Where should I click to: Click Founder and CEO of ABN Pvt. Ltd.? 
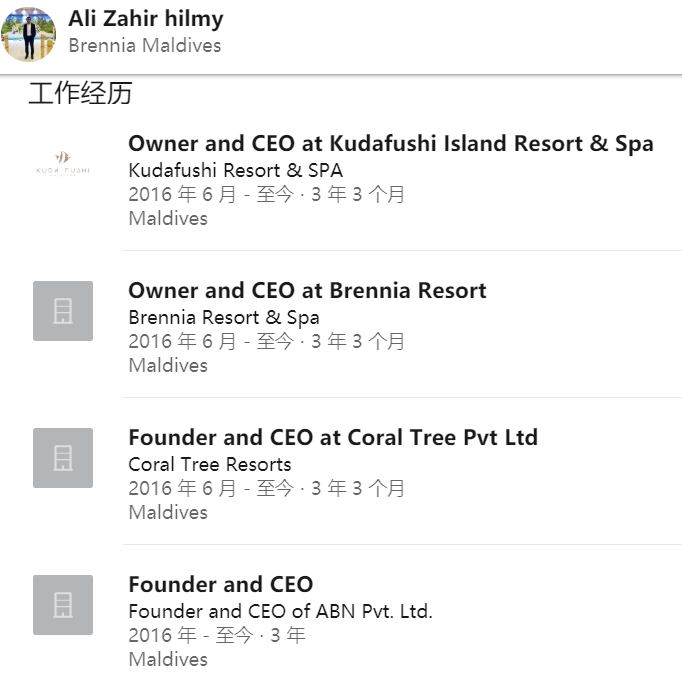pyautogui.click(x=280, y=611)
